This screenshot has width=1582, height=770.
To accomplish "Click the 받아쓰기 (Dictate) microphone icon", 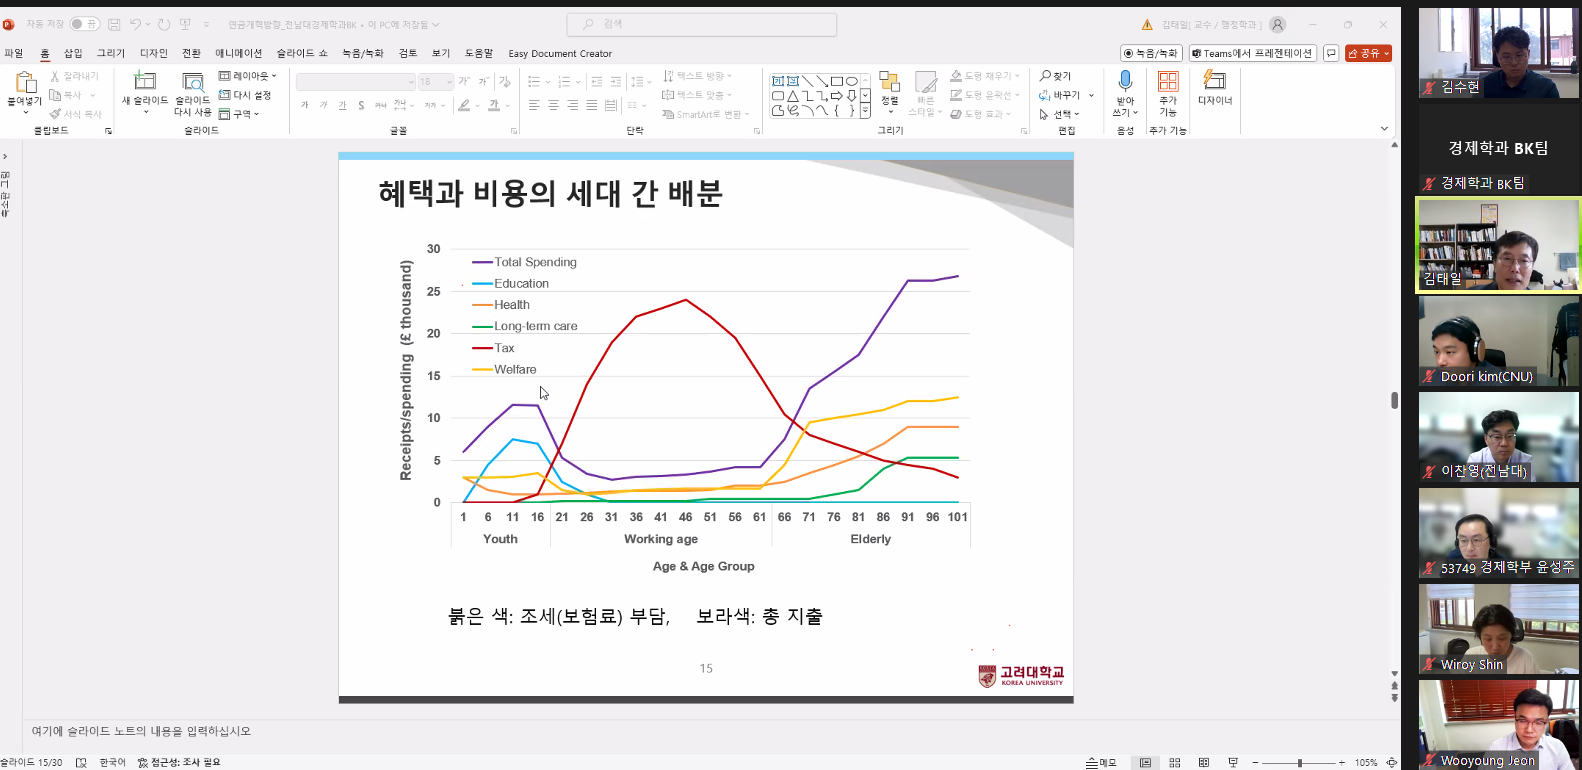I will 1125,81.
